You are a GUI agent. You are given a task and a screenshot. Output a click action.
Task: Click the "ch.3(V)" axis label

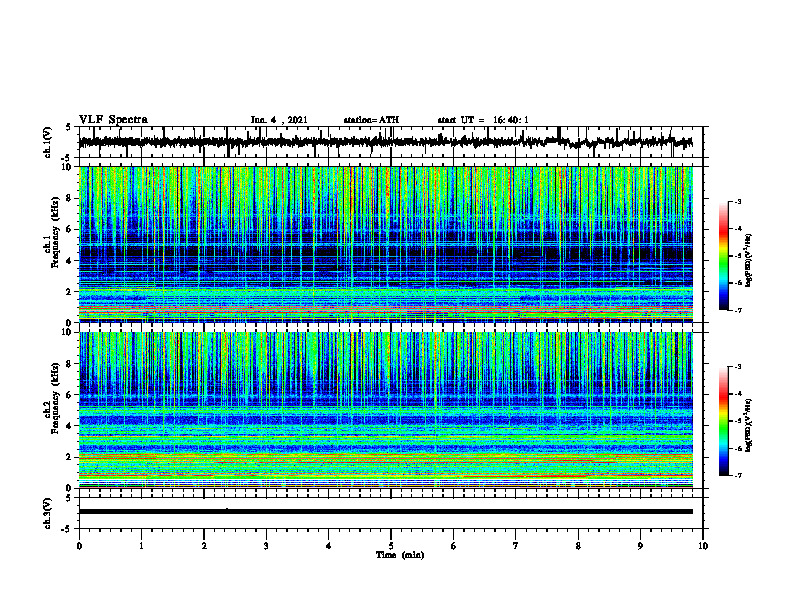tap(48, 513)
